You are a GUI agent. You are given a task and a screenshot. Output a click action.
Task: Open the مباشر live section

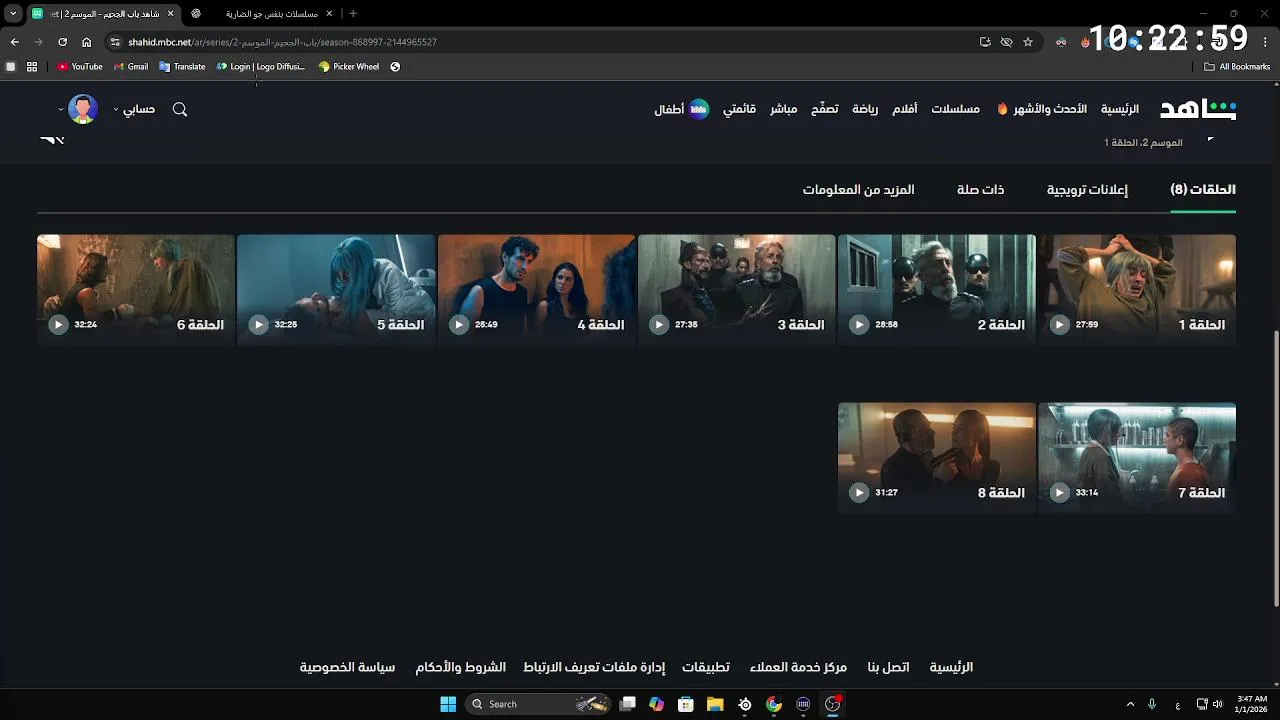pyautogui.click(x=783, y=109)
